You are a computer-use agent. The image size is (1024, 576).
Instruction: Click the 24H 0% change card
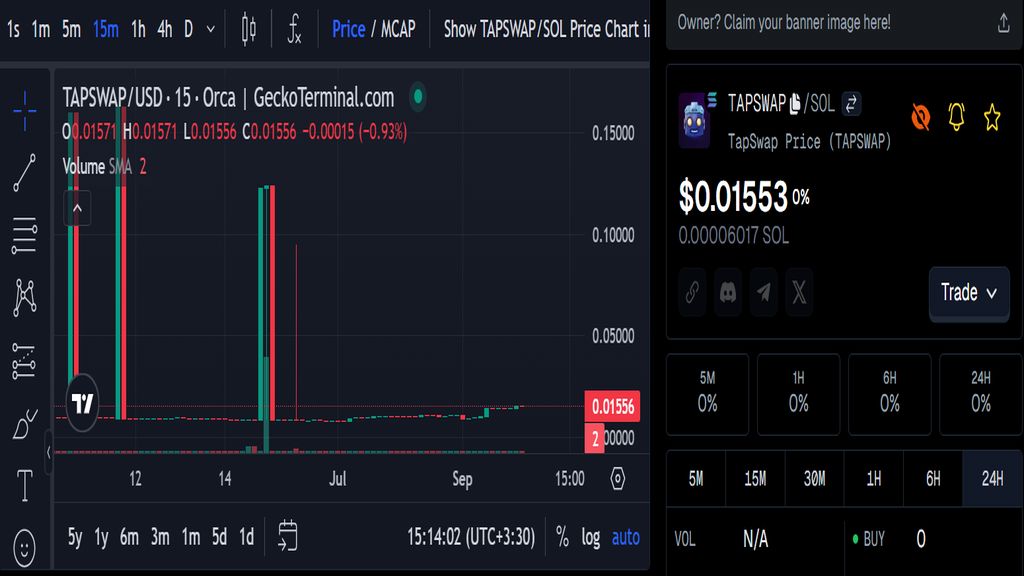coord(981,394)
